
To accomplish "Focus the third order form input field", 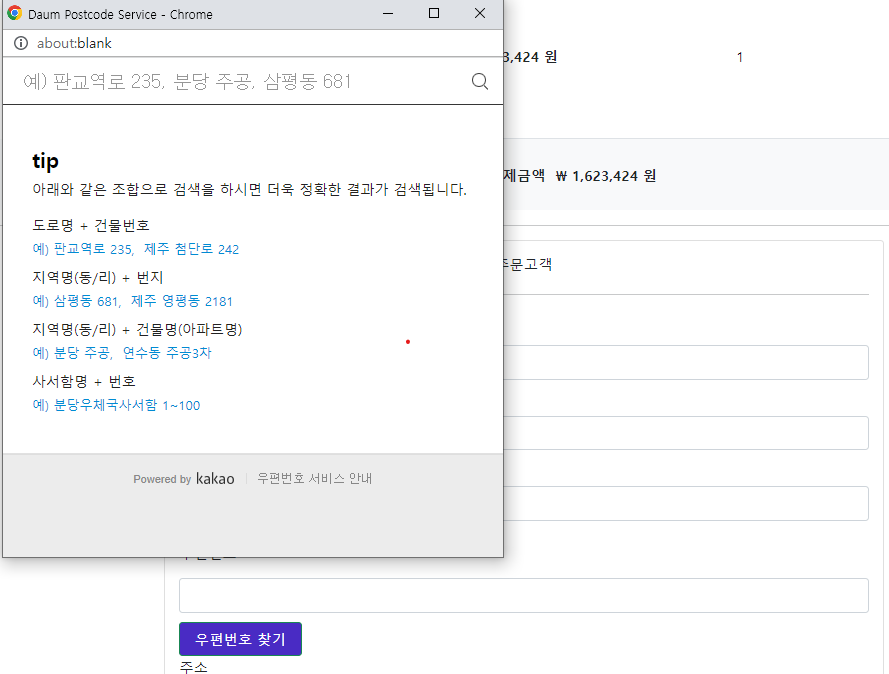I will tap(686, 503).
